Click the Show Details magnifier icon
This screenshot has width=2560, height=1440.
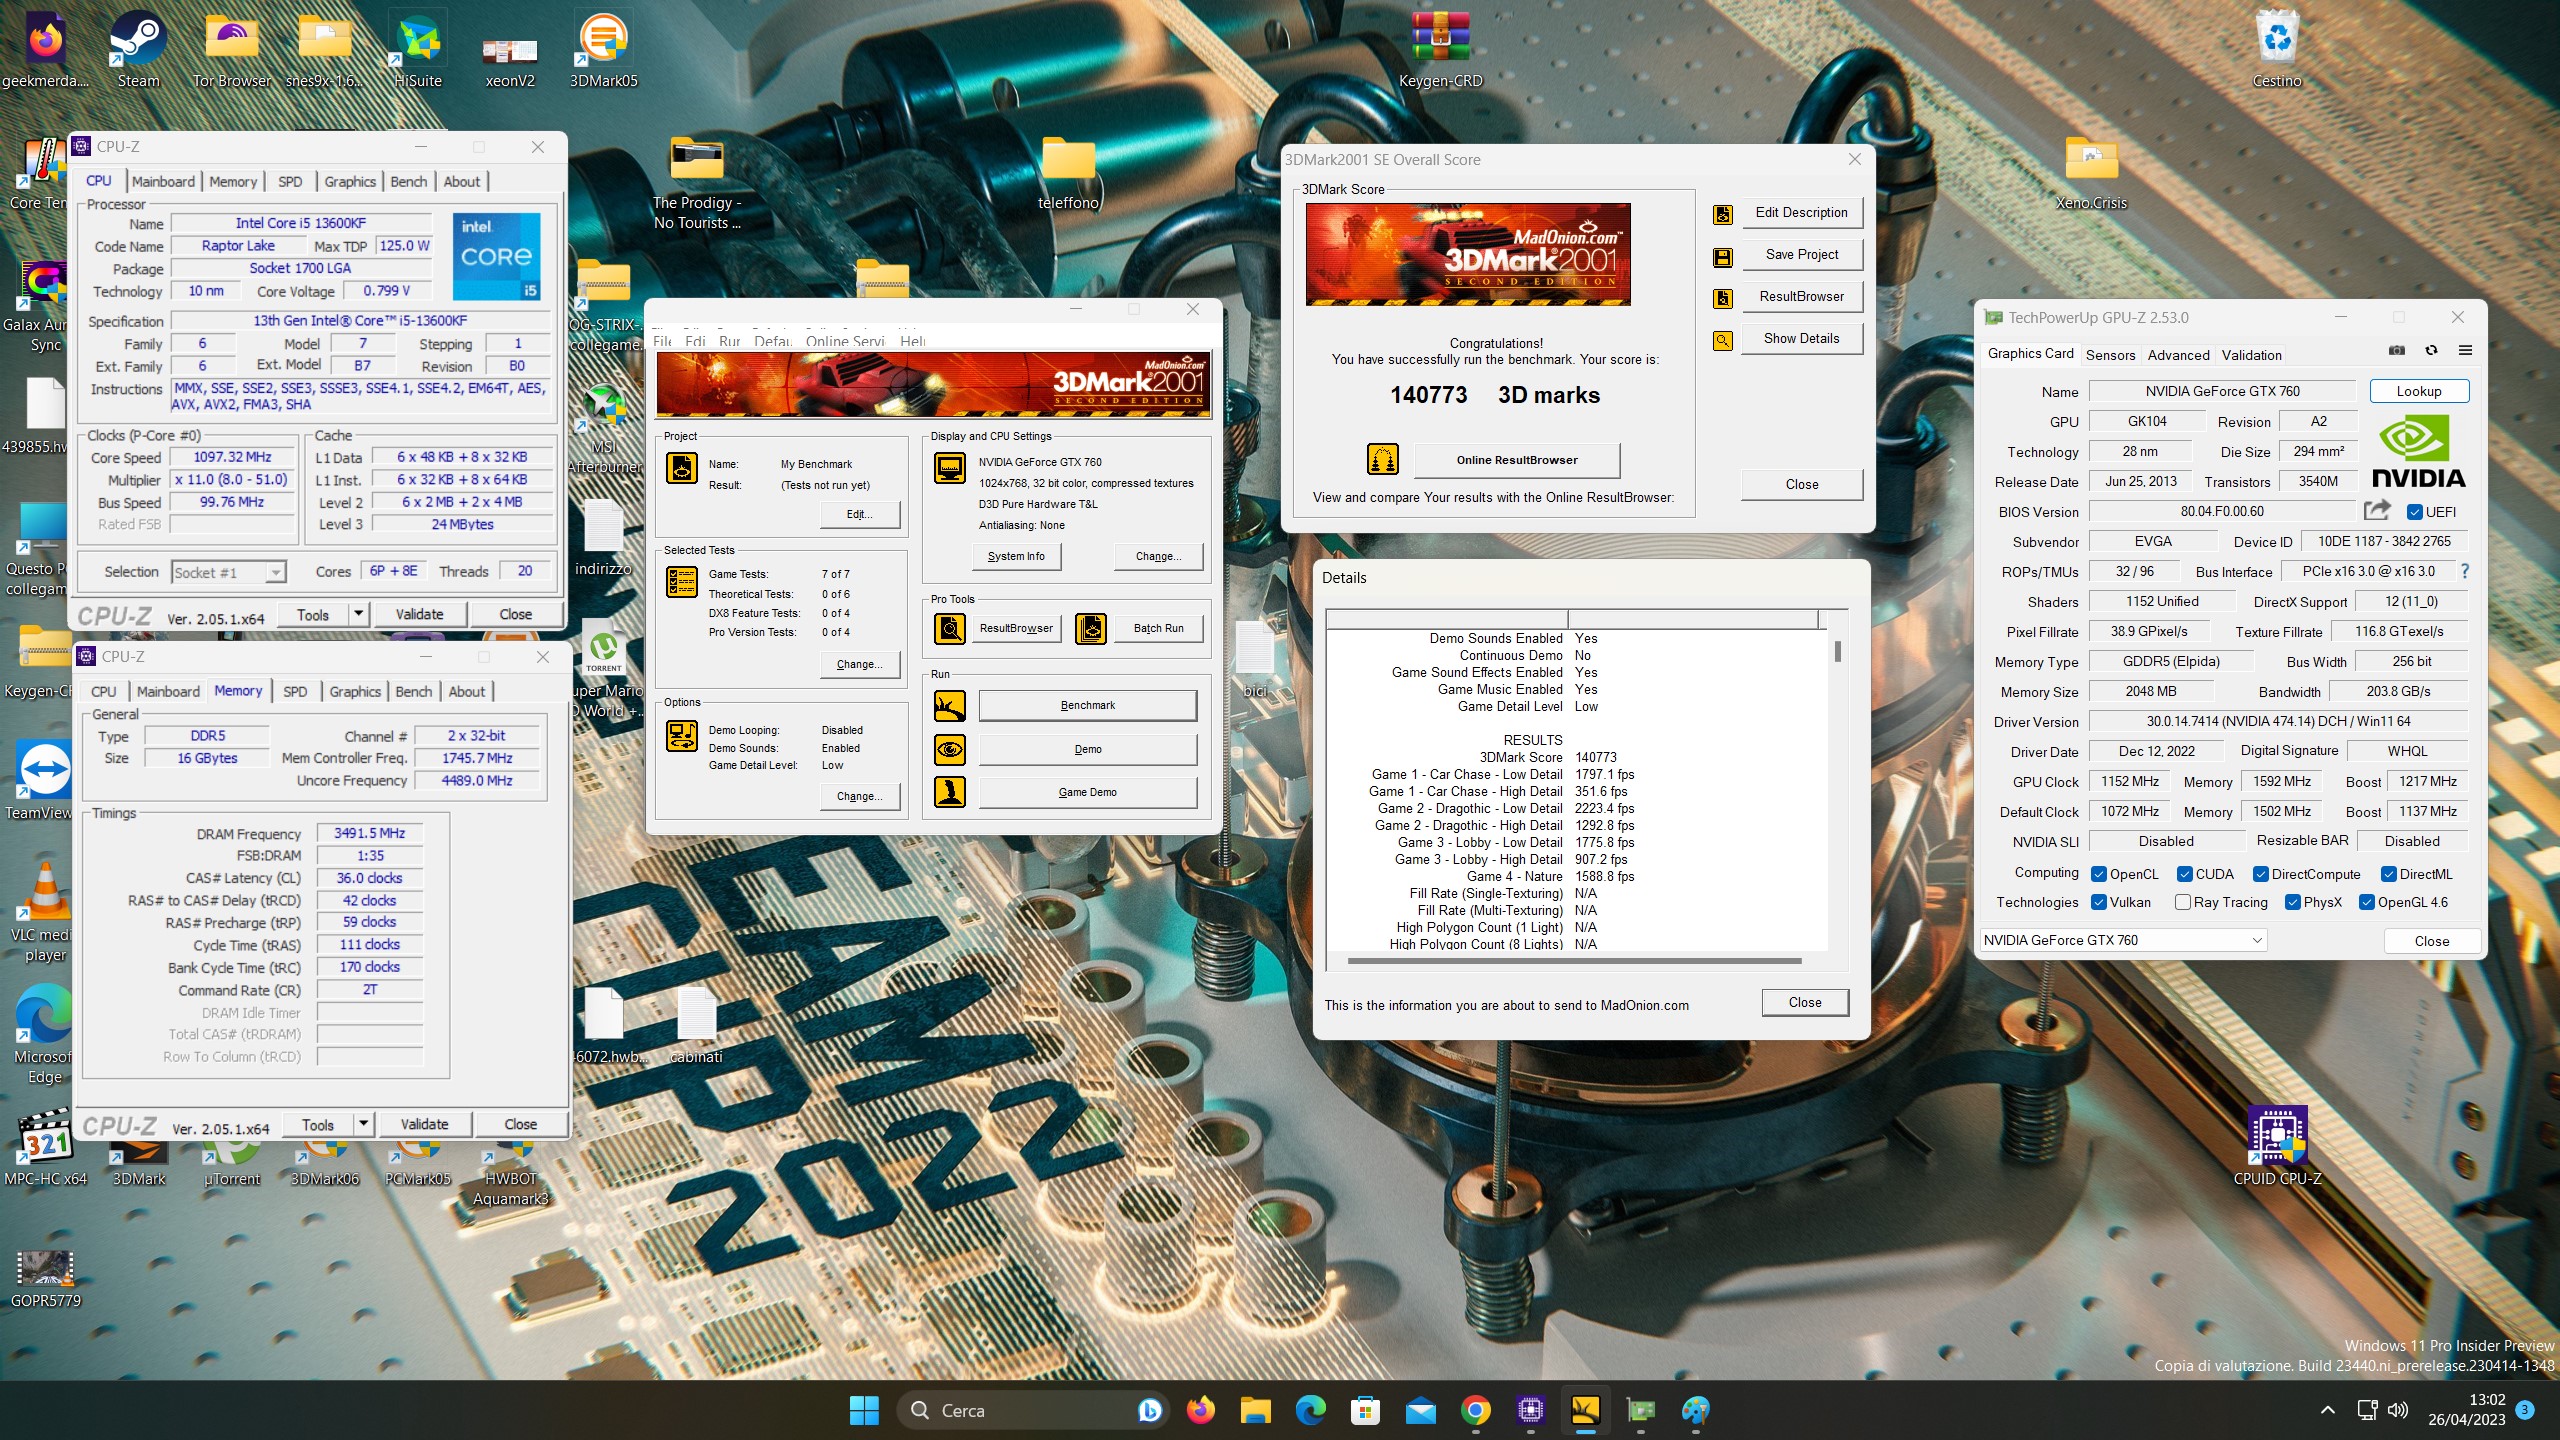click(x=1722, y=341)
